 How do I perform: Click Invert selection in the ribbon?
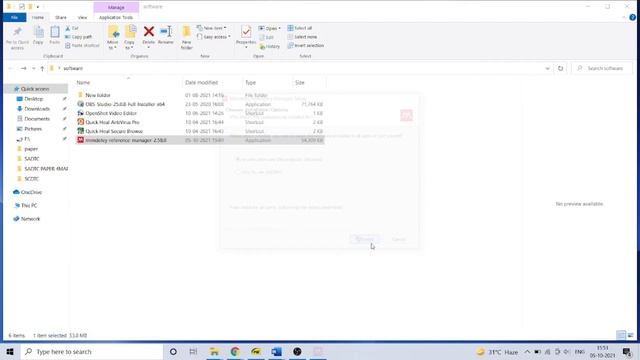click(x=306, y=46)
